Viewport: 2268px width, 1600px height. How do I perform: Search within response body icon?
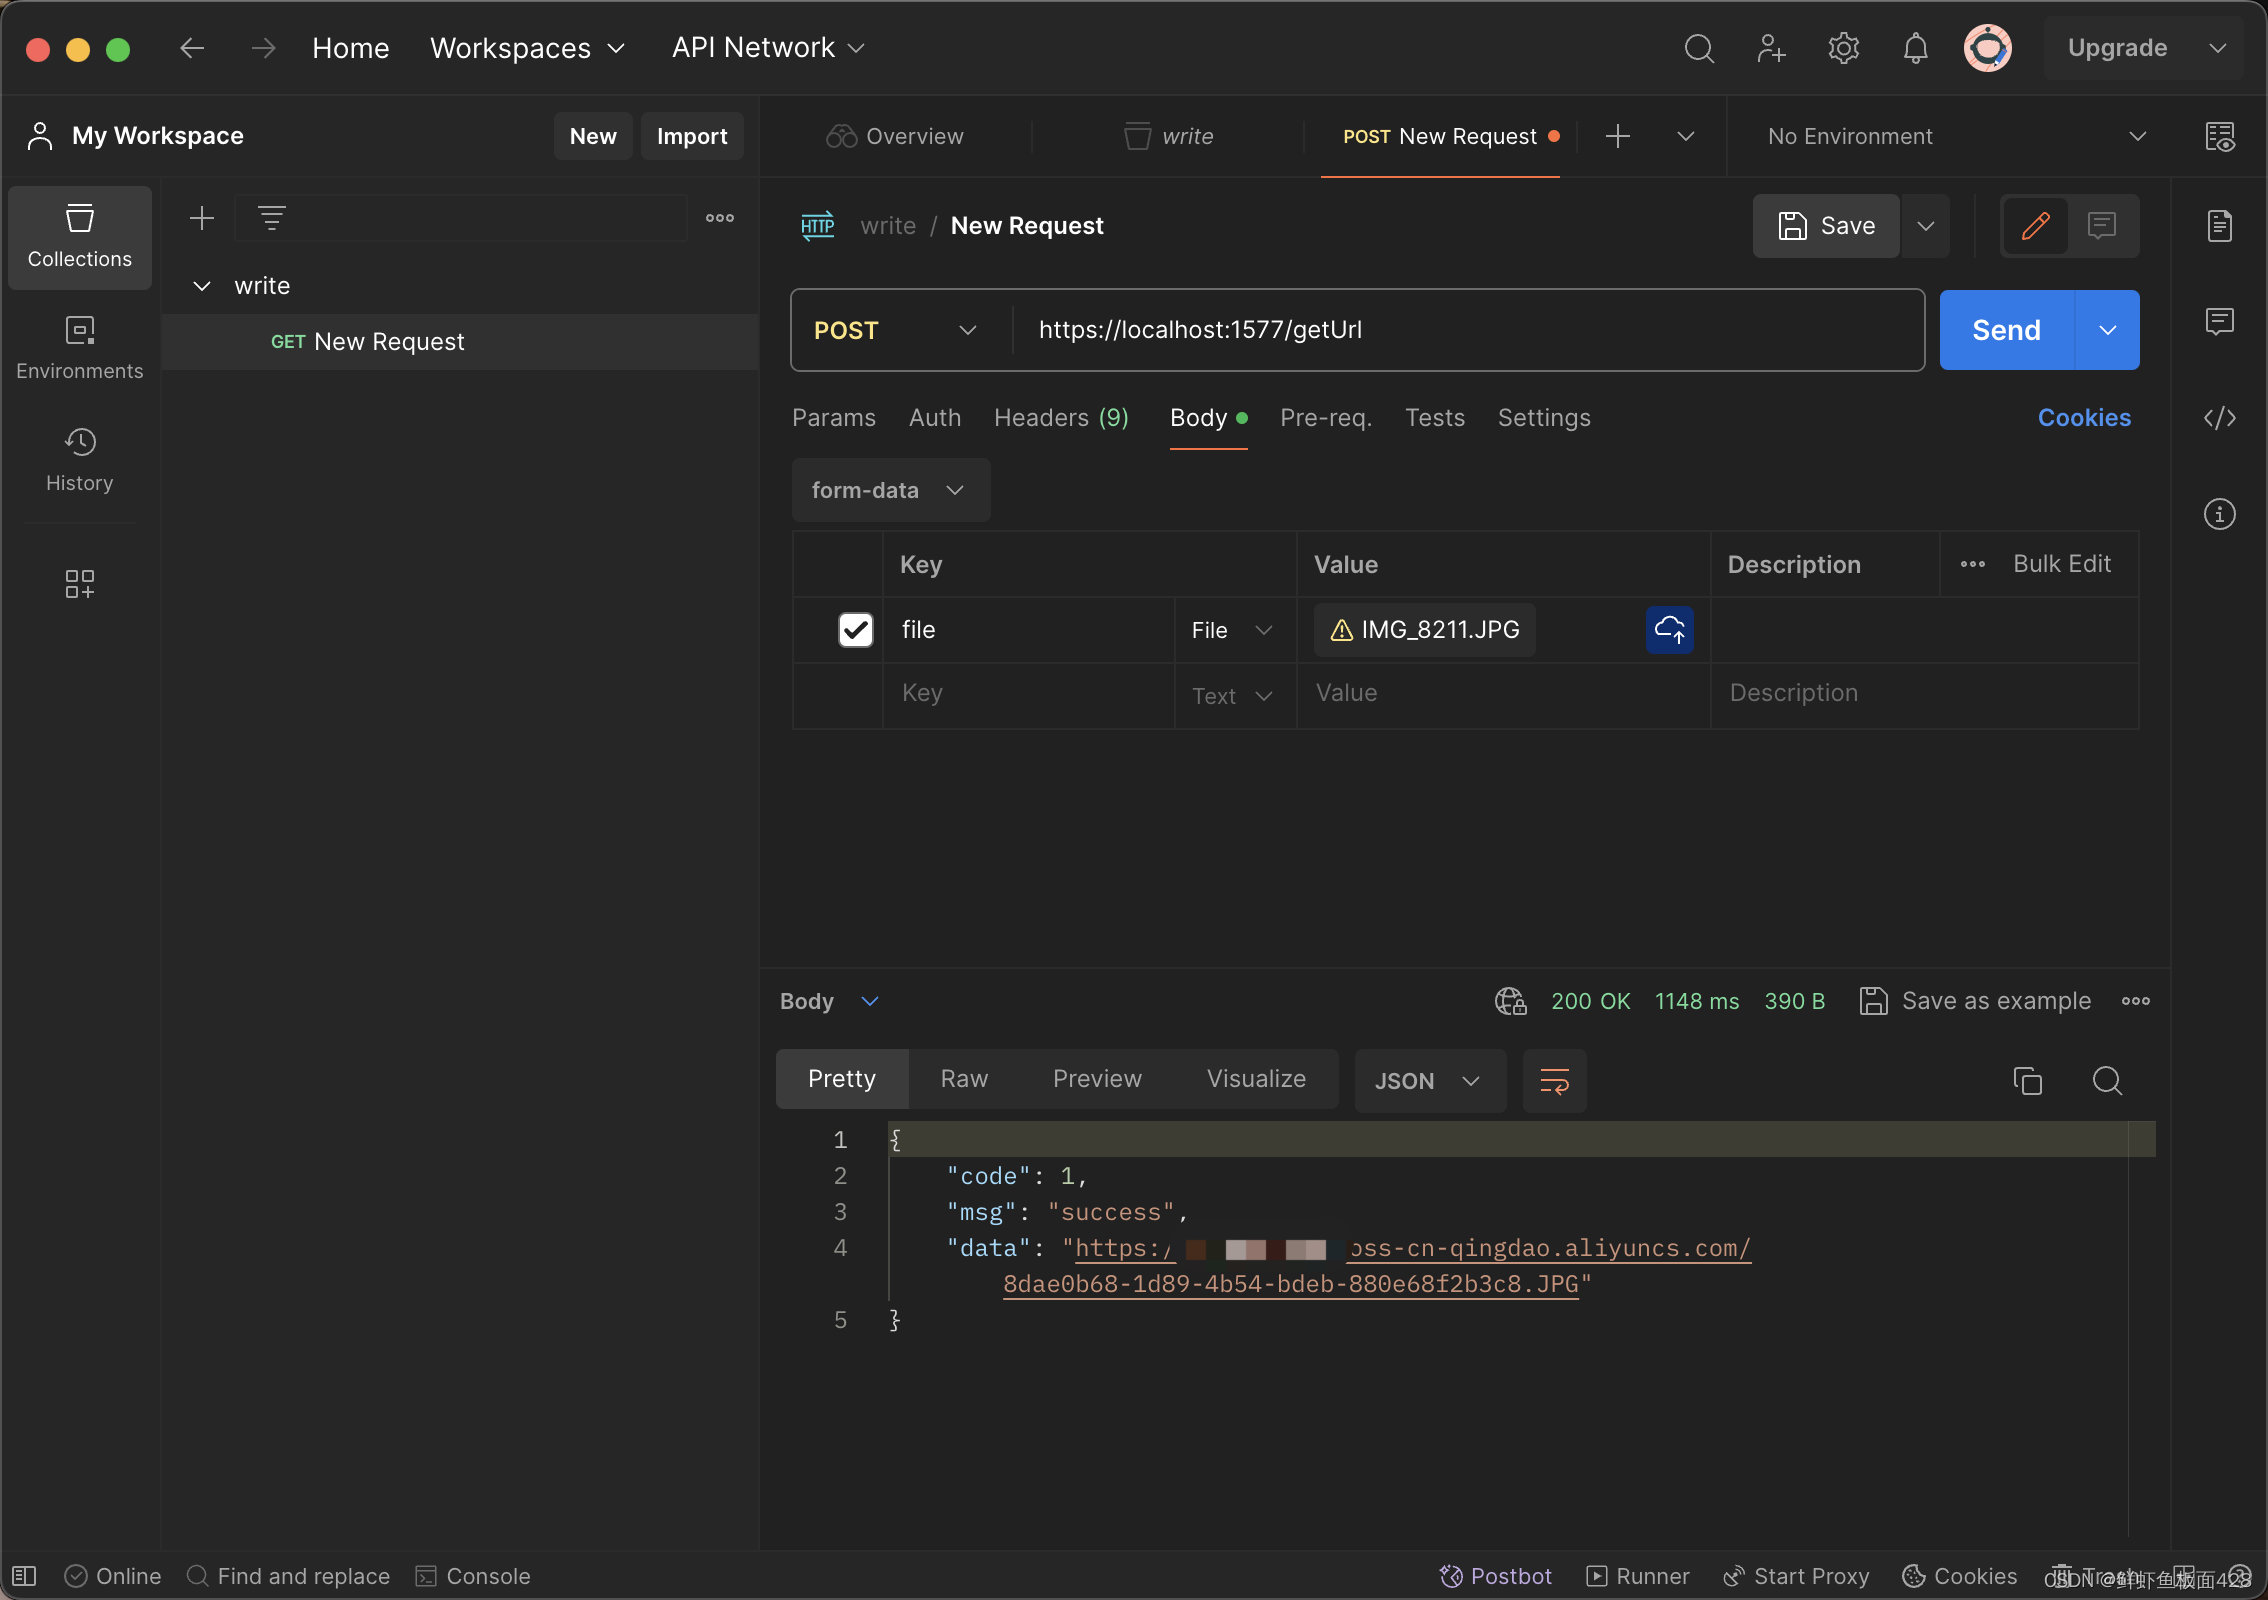click(x=2107, y=1081)
